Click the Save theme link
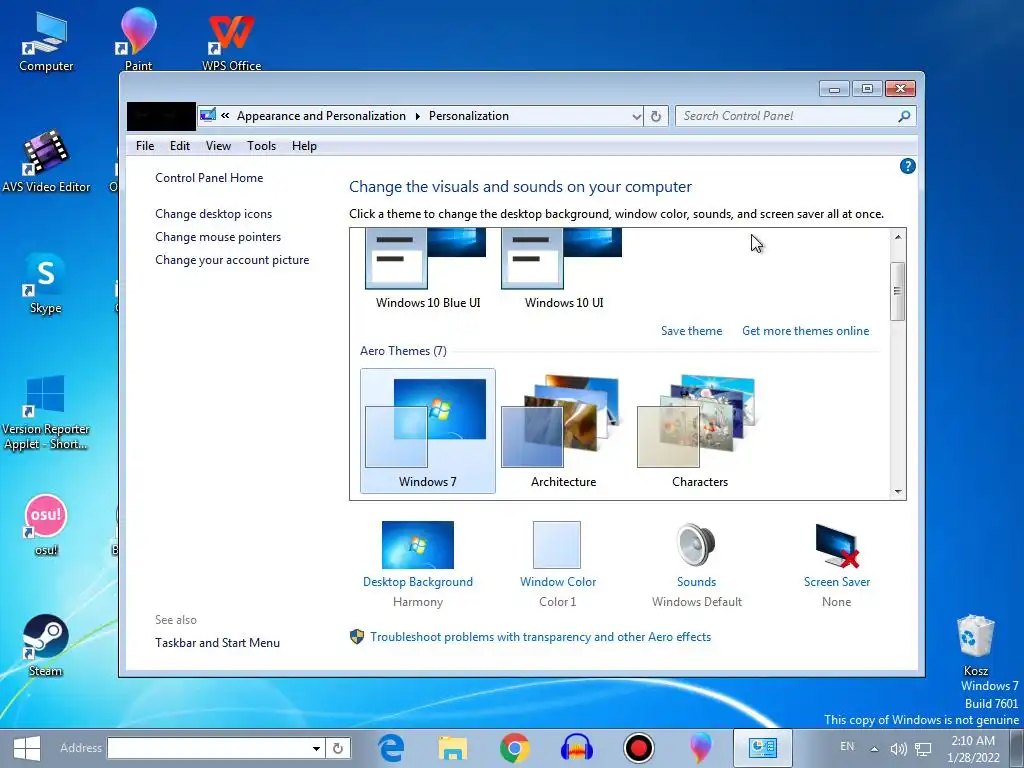The height and width of the screenshot is (768, 1024). [x=691, y=331]
